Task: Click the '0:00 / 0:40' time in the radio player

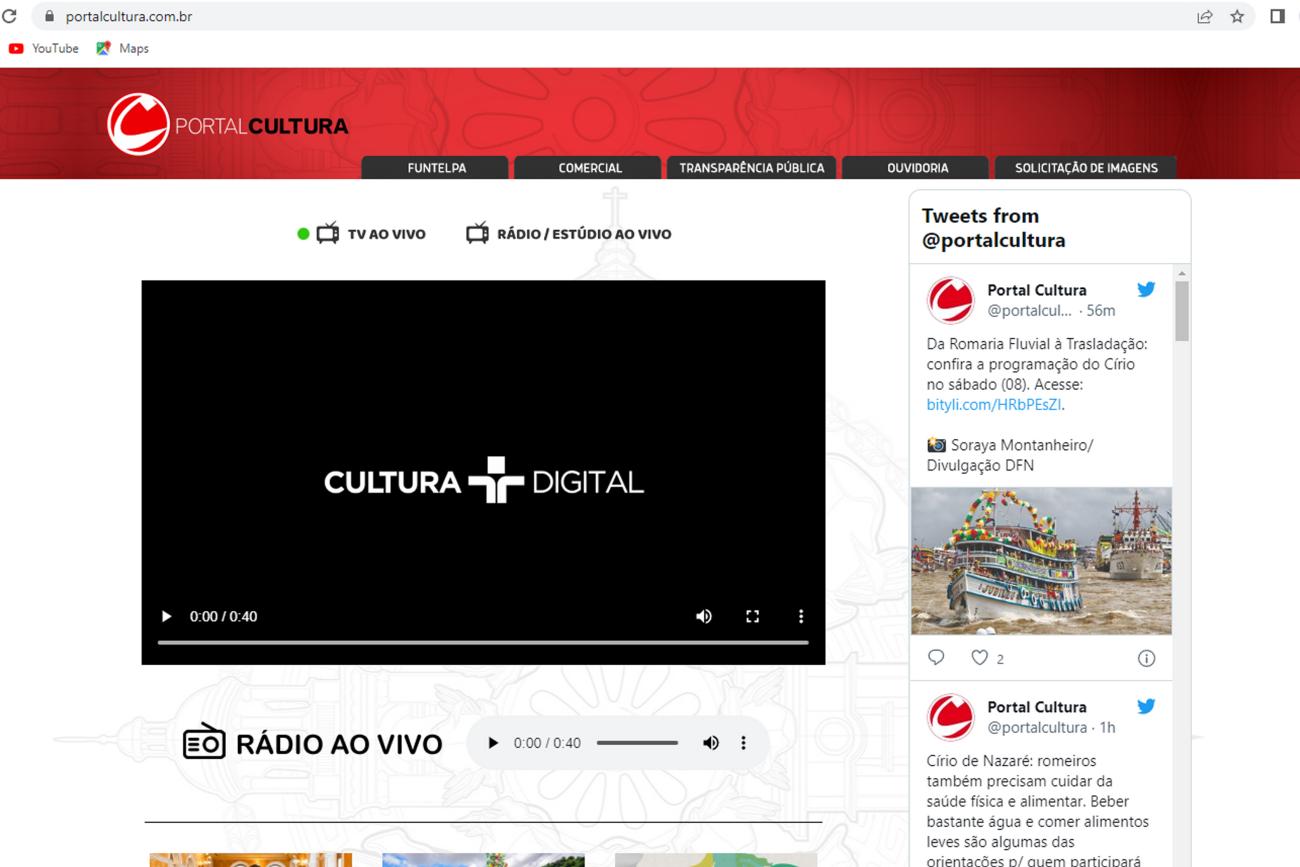Action: click(547, 743)
